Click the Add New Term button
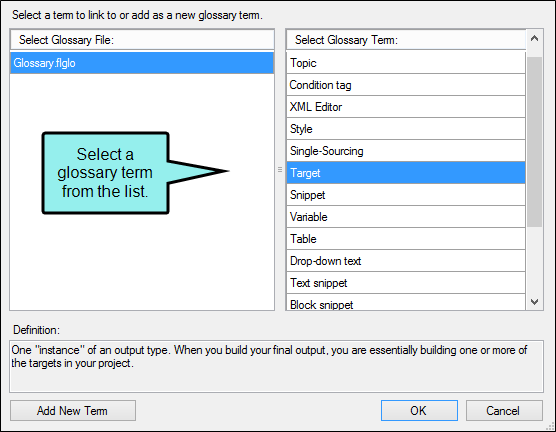This screenshot has height=432, width=556. (x=73, y=411)
